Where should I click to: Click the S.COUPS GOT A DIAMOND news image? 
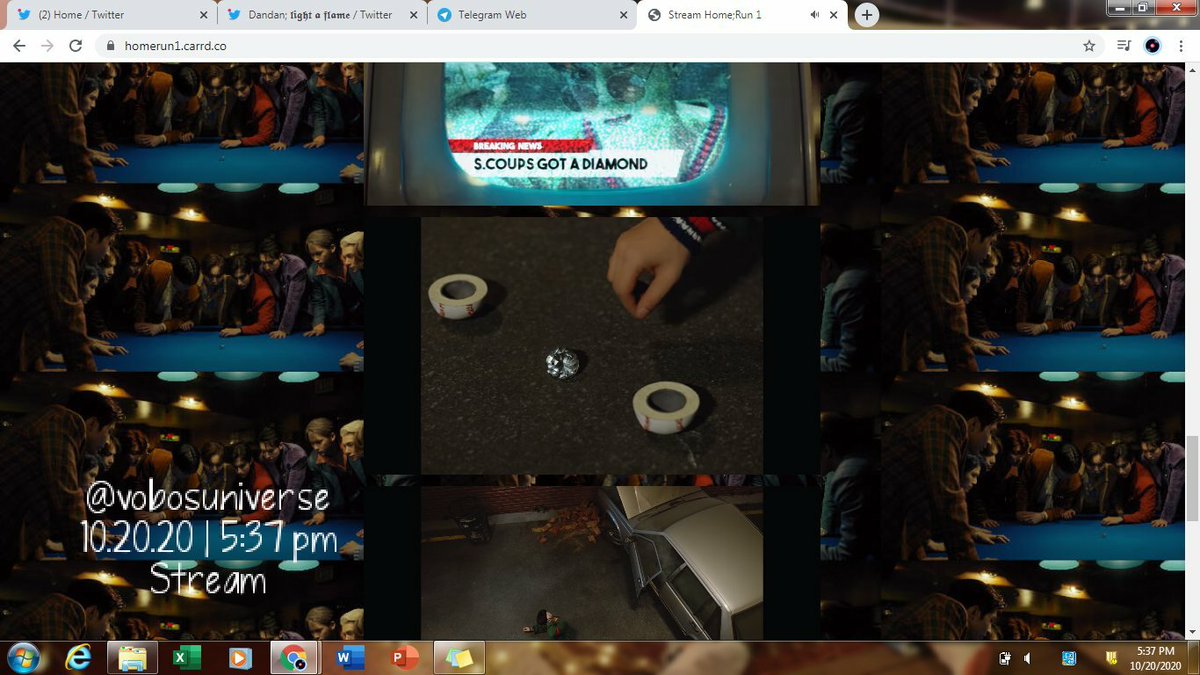point(592,133)
